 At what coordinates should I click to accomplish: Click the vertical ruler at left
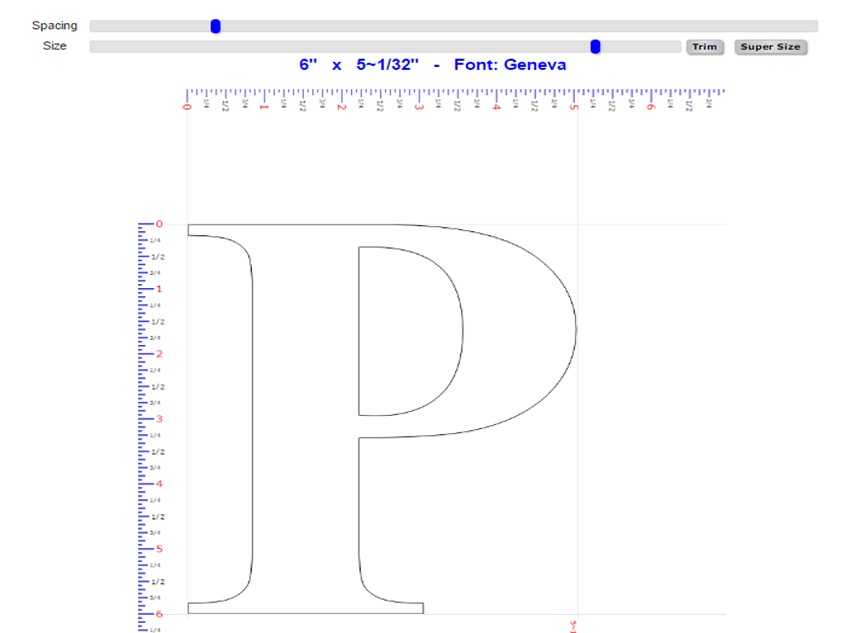151,427
